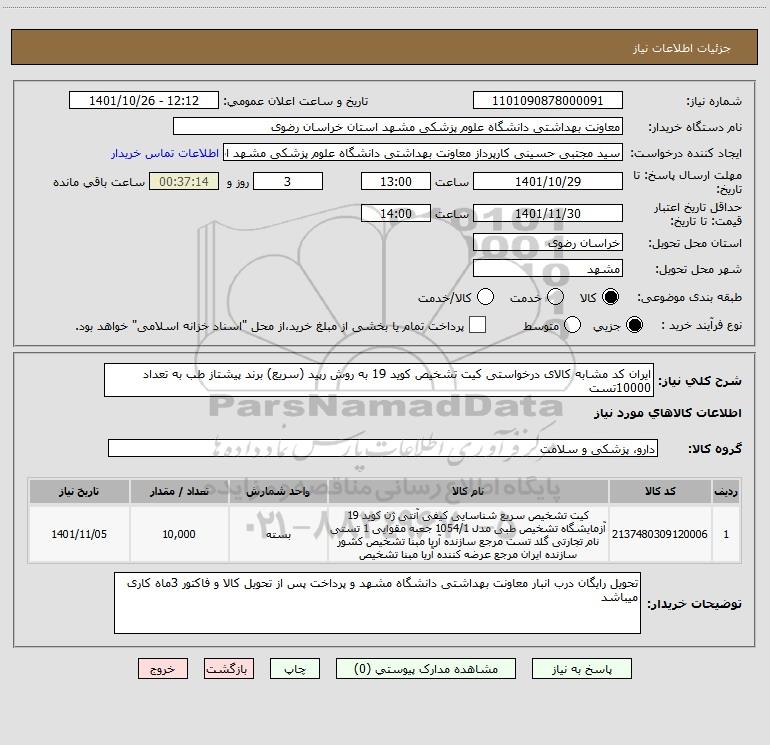The width and height of the screenshot is (770, 745).
Task: Click the price validity date 1401/11/30
Action: tap(548, 213)
